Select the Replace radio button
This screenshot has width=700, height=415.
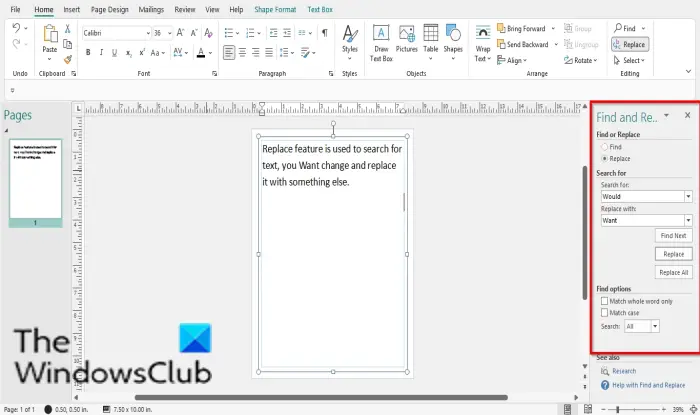(x=604, y=158)
